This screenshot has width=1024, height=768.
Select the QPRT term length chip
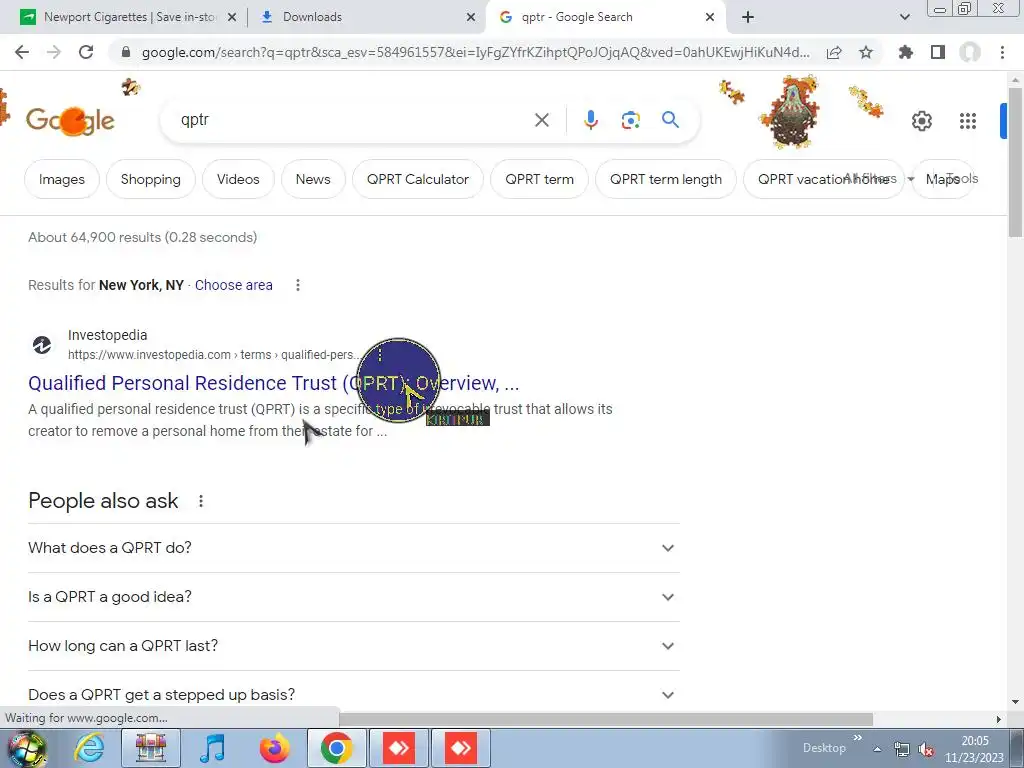(x=665, y=179)
